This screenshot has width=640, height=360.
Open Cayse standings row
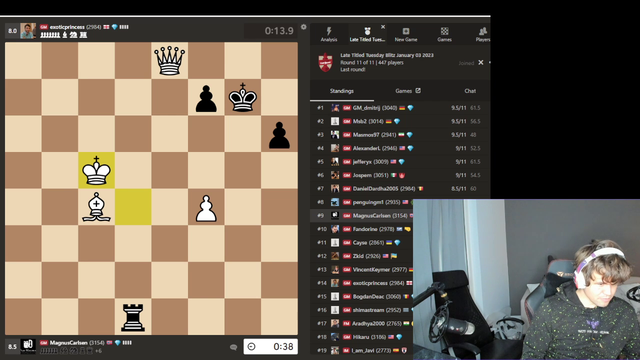(x=362, y=242)
